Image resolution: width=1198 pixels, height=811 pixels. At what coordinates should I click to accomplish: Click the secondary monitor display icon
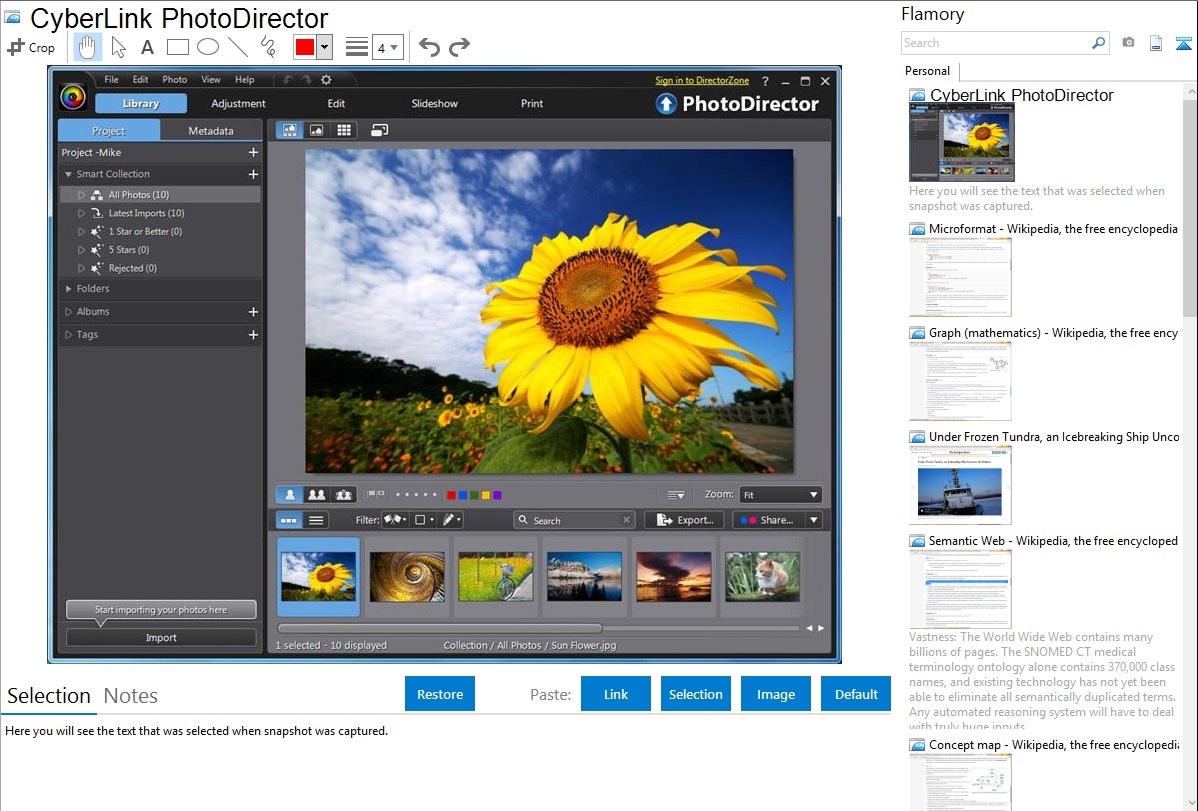[380, 131]
